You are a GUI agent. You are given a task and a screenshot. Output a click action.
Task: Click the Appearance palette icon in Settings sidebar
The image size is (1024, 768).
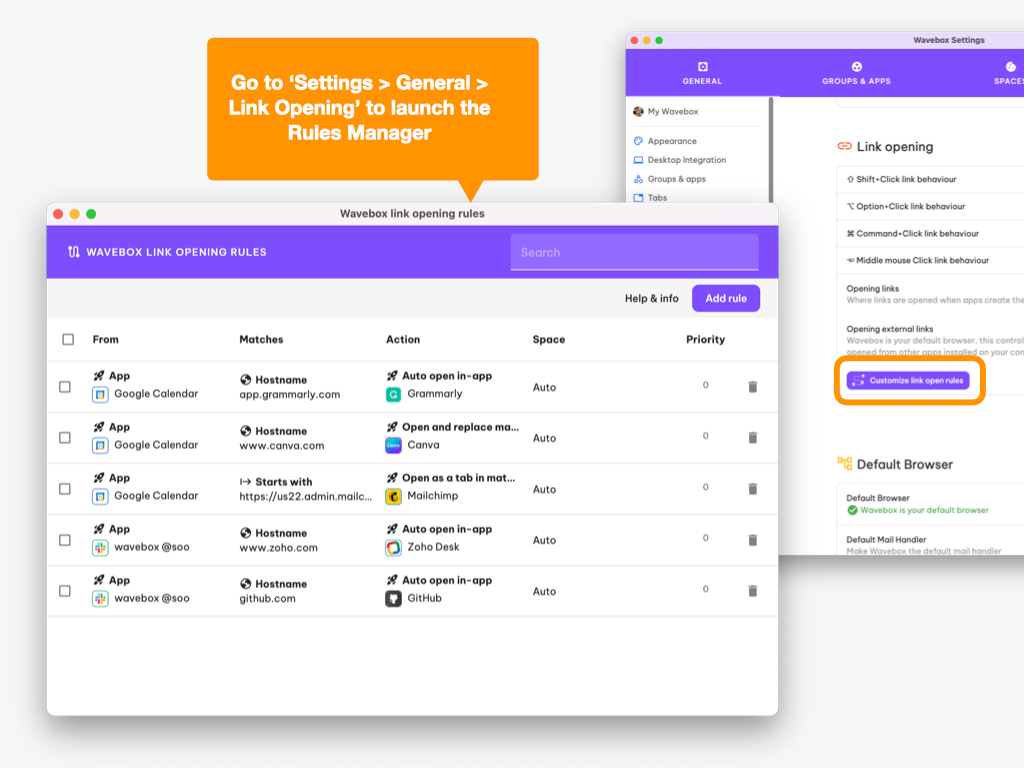point(638,141)
